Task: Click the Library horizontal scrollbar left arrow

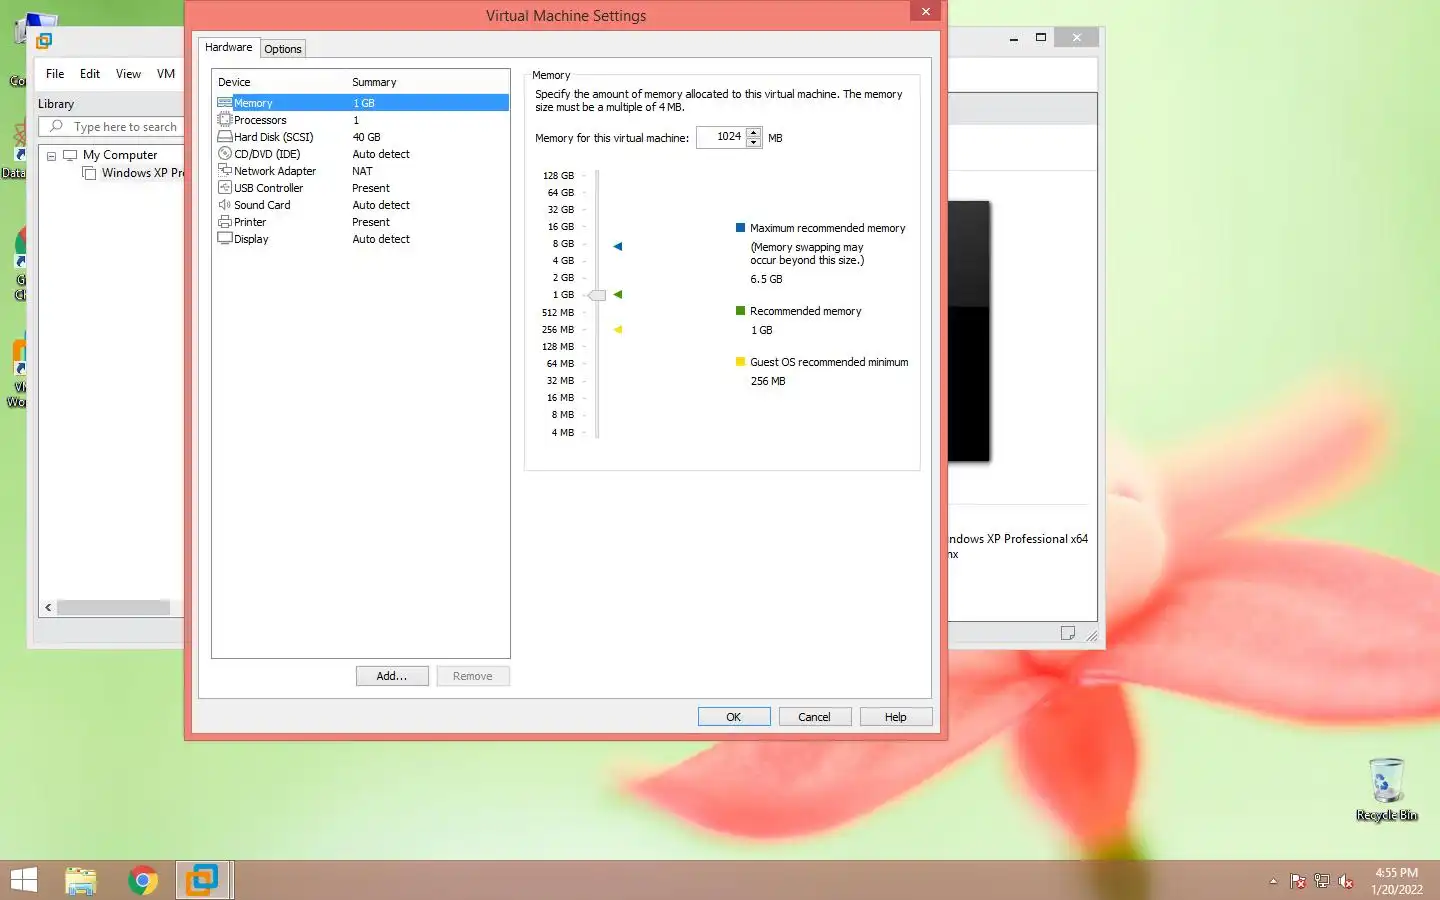Action: point(48,608)
